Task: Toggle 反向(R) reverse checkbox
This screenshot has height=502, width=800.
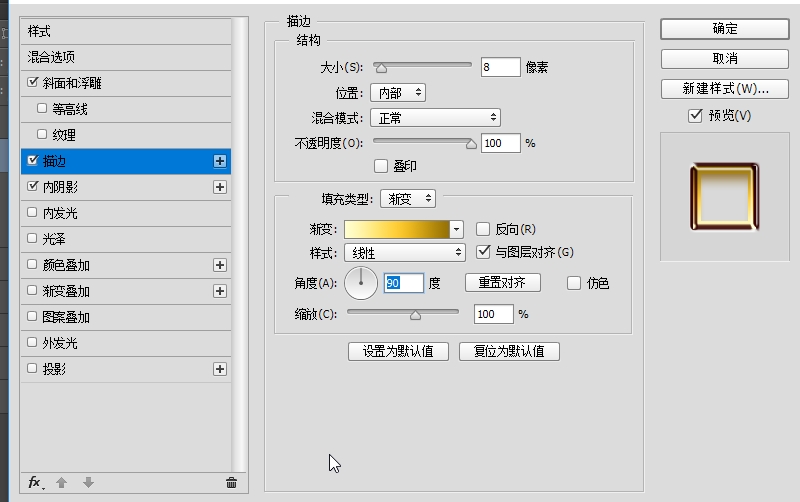Action: (x=483, y=229)
